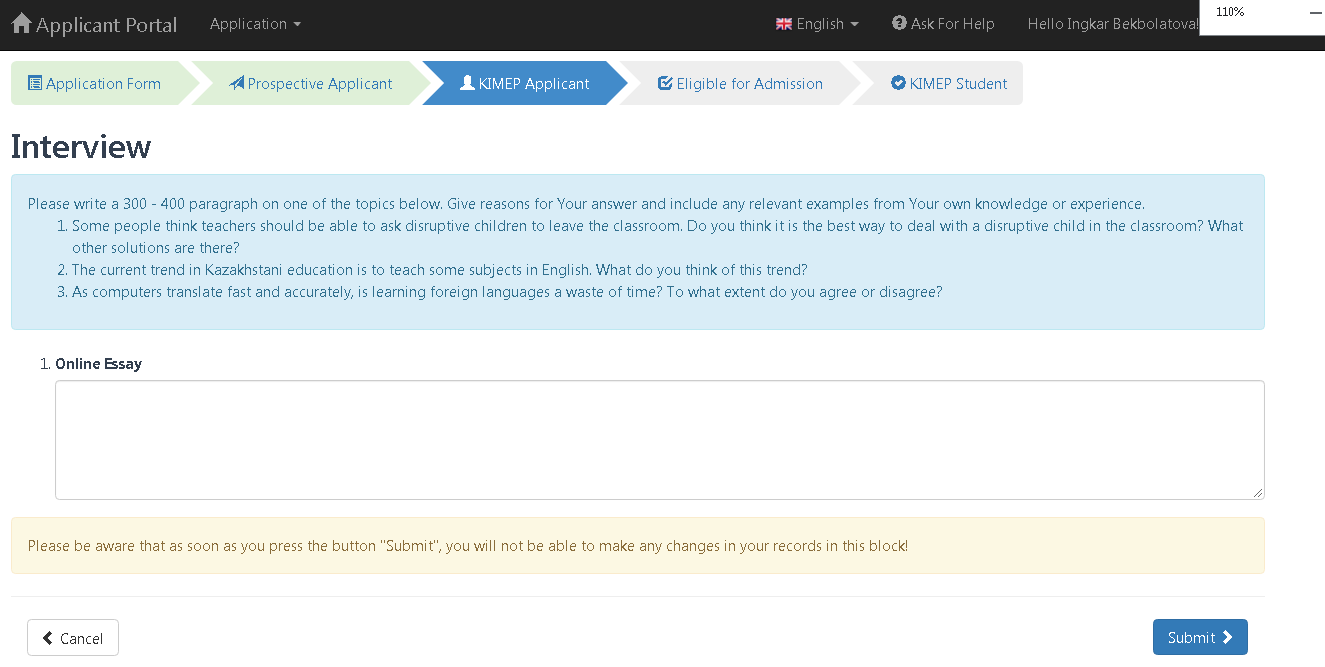The width and height of the screenshot is (1325, 667).
Task: Go to the Eligible for Admission step
Action: [x=740, y=83]
